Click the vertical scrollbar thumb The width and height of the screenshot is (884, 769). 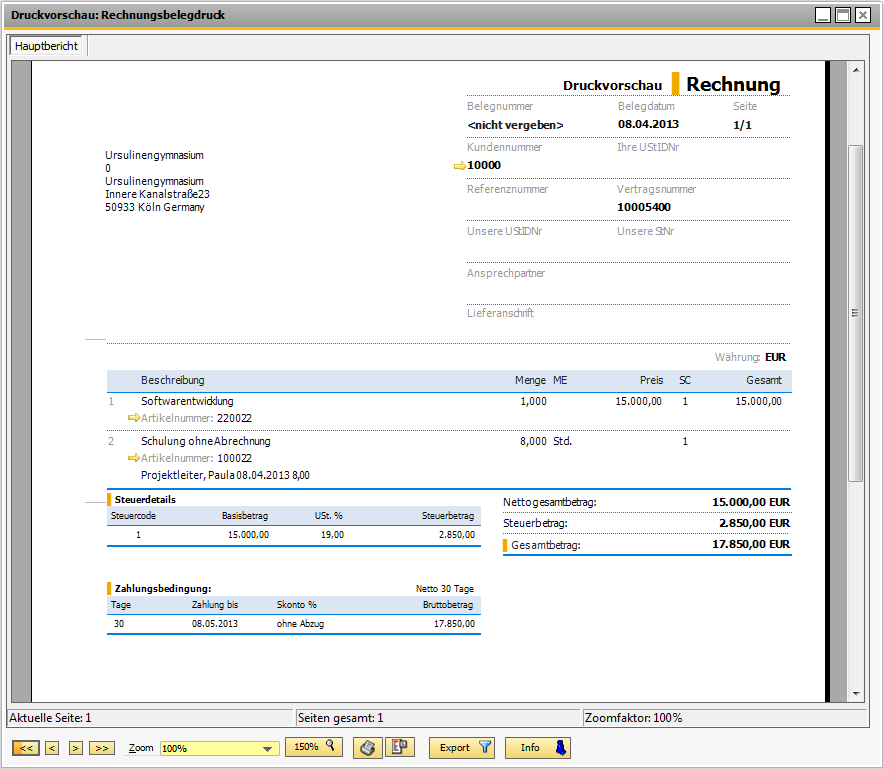coord(855,312)
